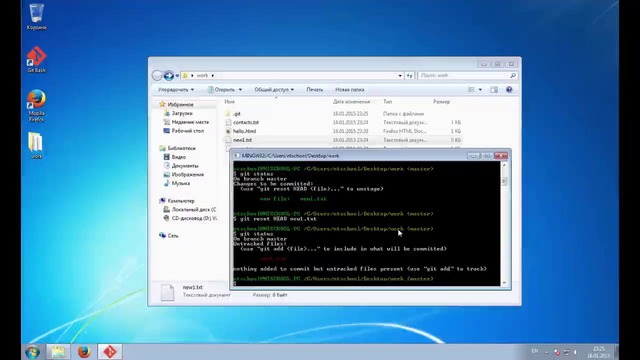Click Компьютер in the navigation pane
The width and height of the screenshot is (640, 360).
pyautogui.click(x=180, y=201)
